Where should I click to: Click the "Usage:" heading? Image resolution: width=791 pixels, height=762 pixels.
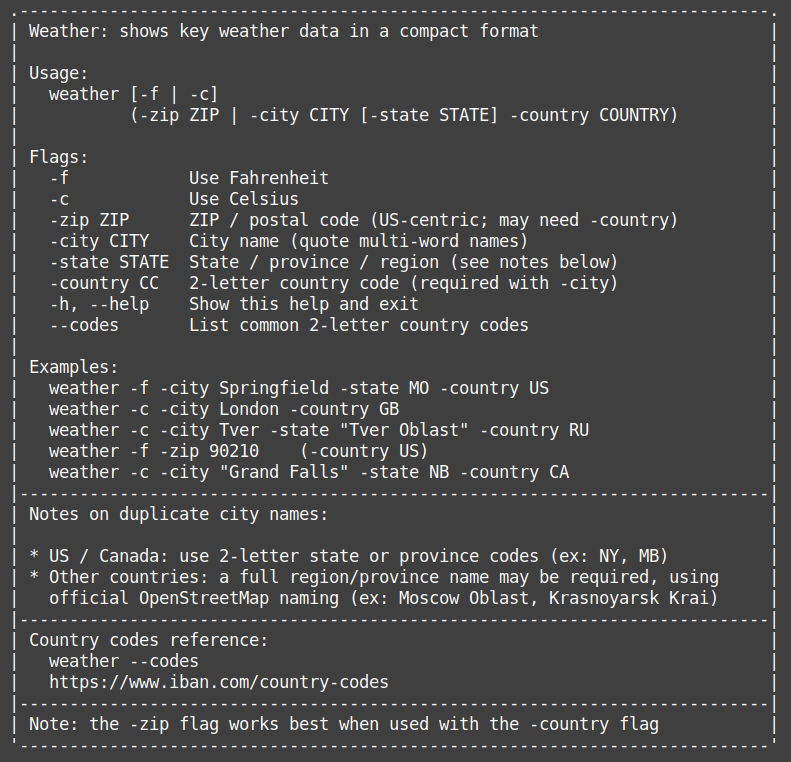(x=58, y=73)
